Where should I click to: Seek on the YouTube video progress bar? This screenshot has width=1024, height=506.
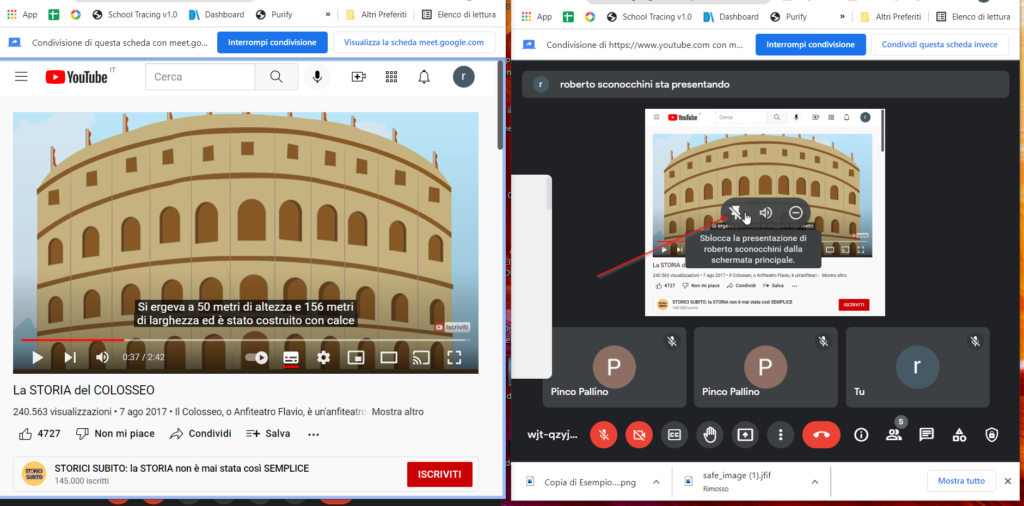[245, 340]
